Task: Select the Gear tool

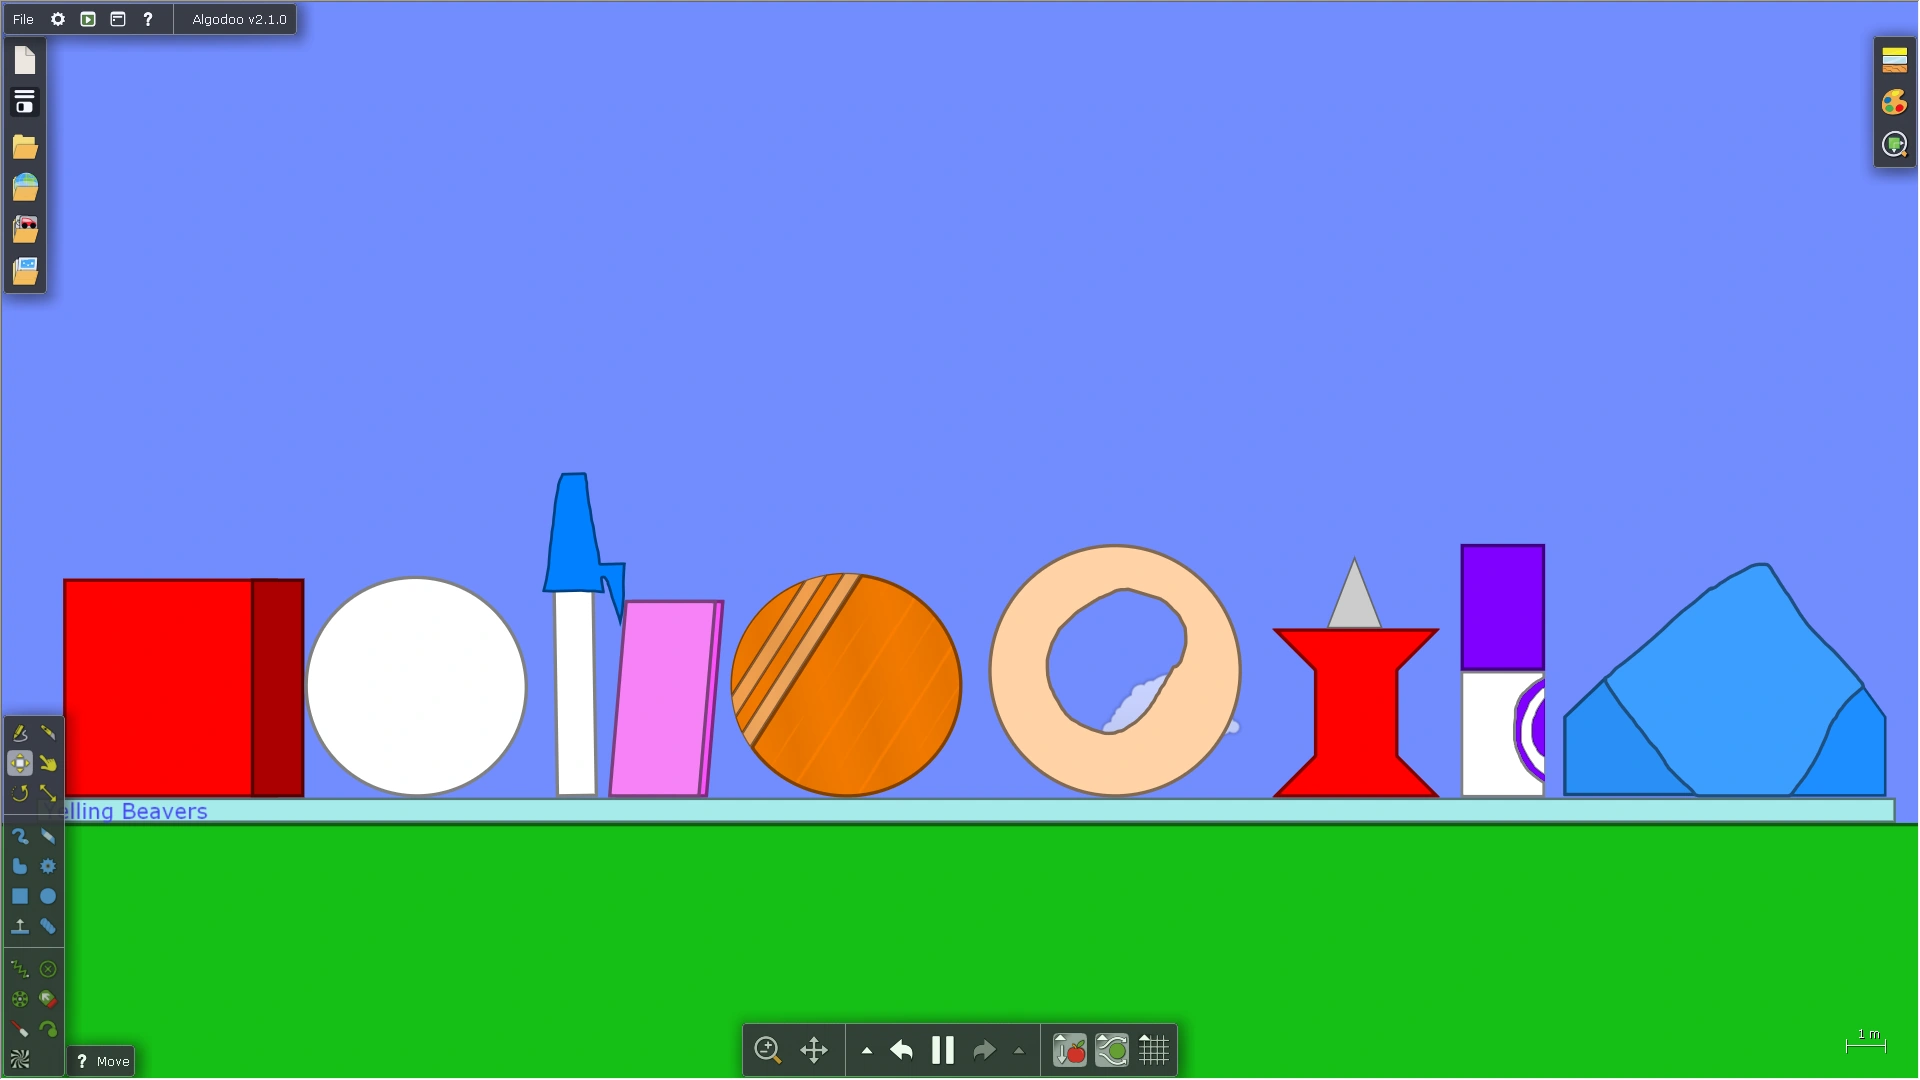Action: pos(48,866)
